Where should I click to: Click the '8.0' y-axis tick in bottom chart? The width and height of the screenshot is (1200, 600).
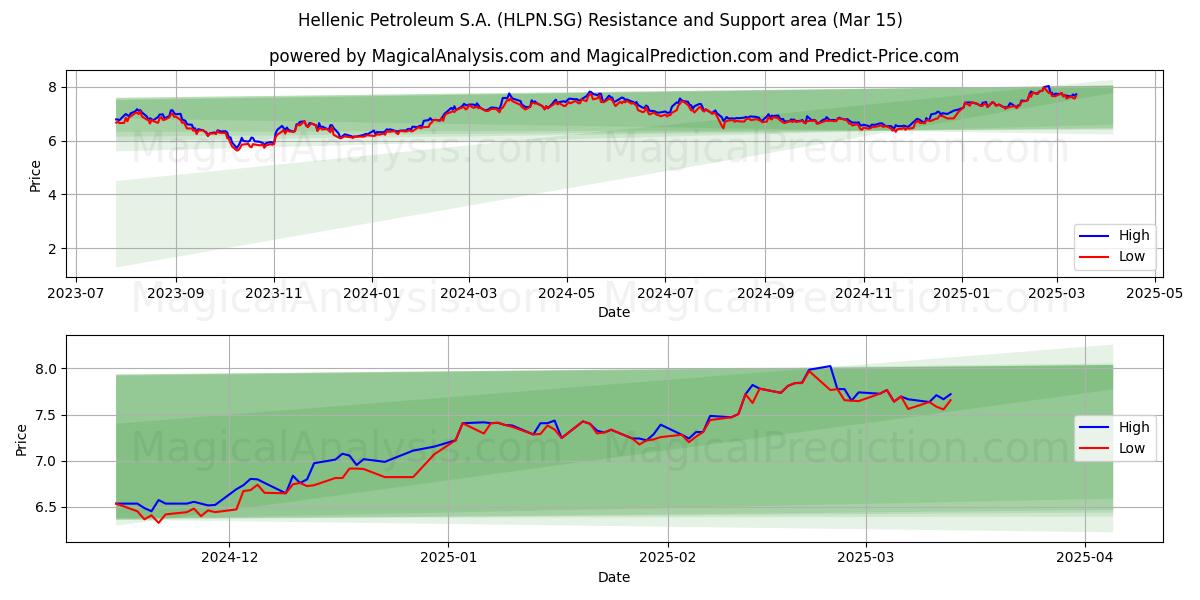click(x=48, y=369)
